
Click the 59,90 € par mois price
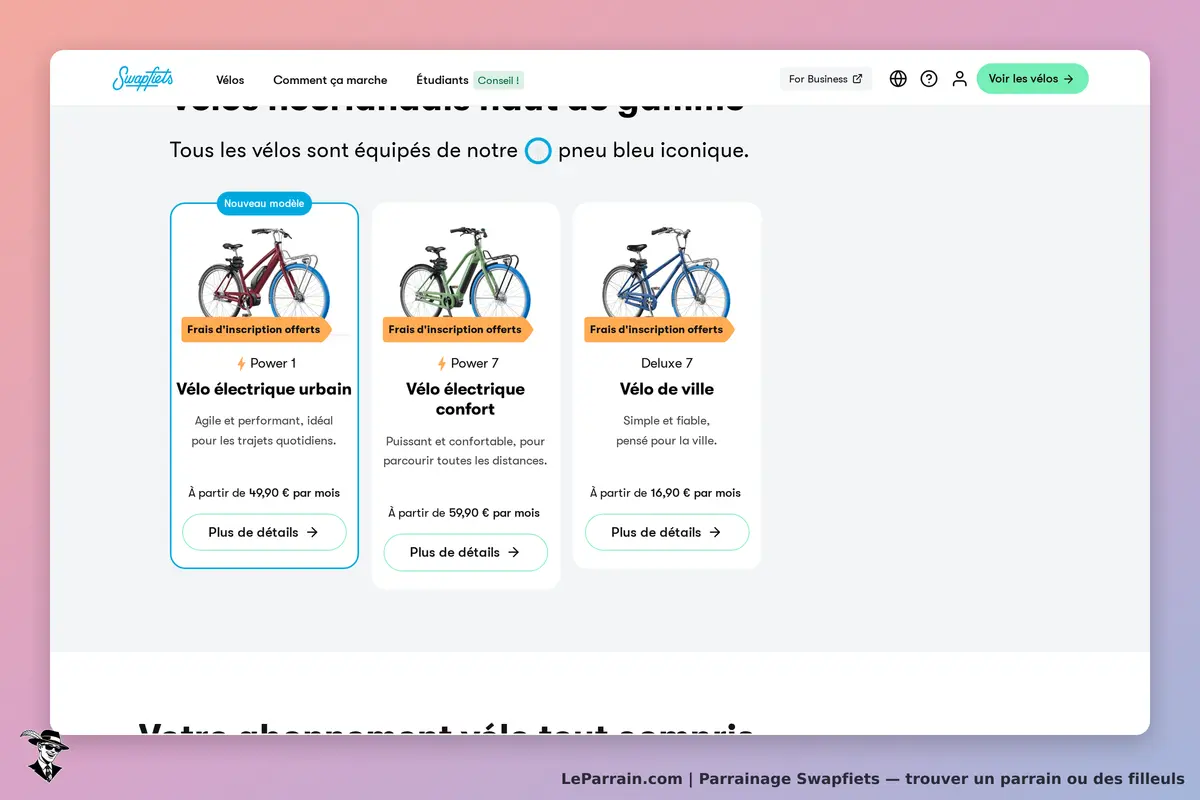click(494, 513)
